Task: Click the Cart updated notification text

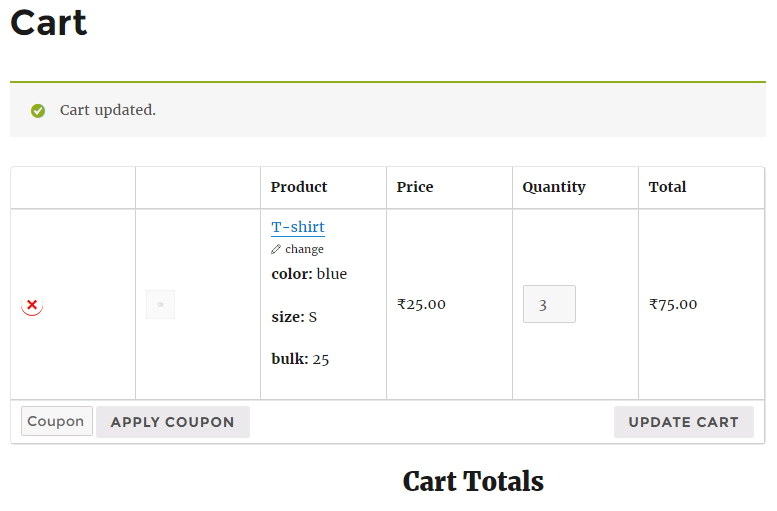Action: [x=108, y=110]
